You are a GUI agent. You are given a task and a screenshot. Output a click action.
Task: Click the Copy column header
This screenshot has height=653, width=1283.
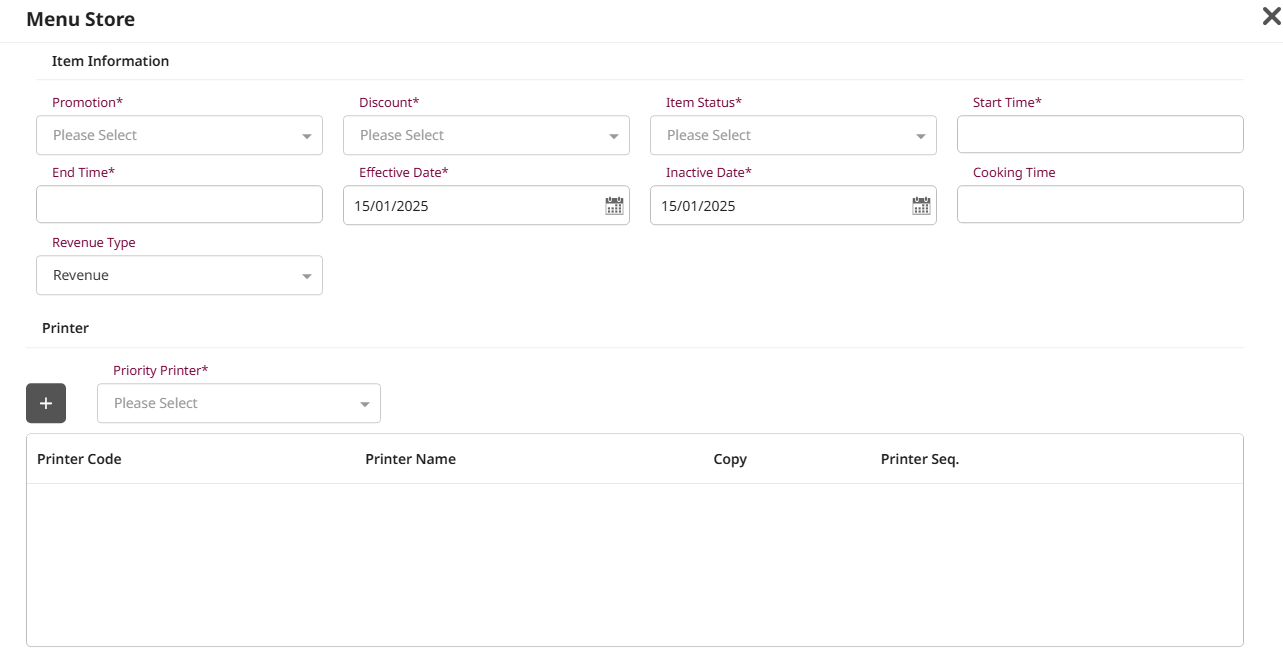click(730, 459)
